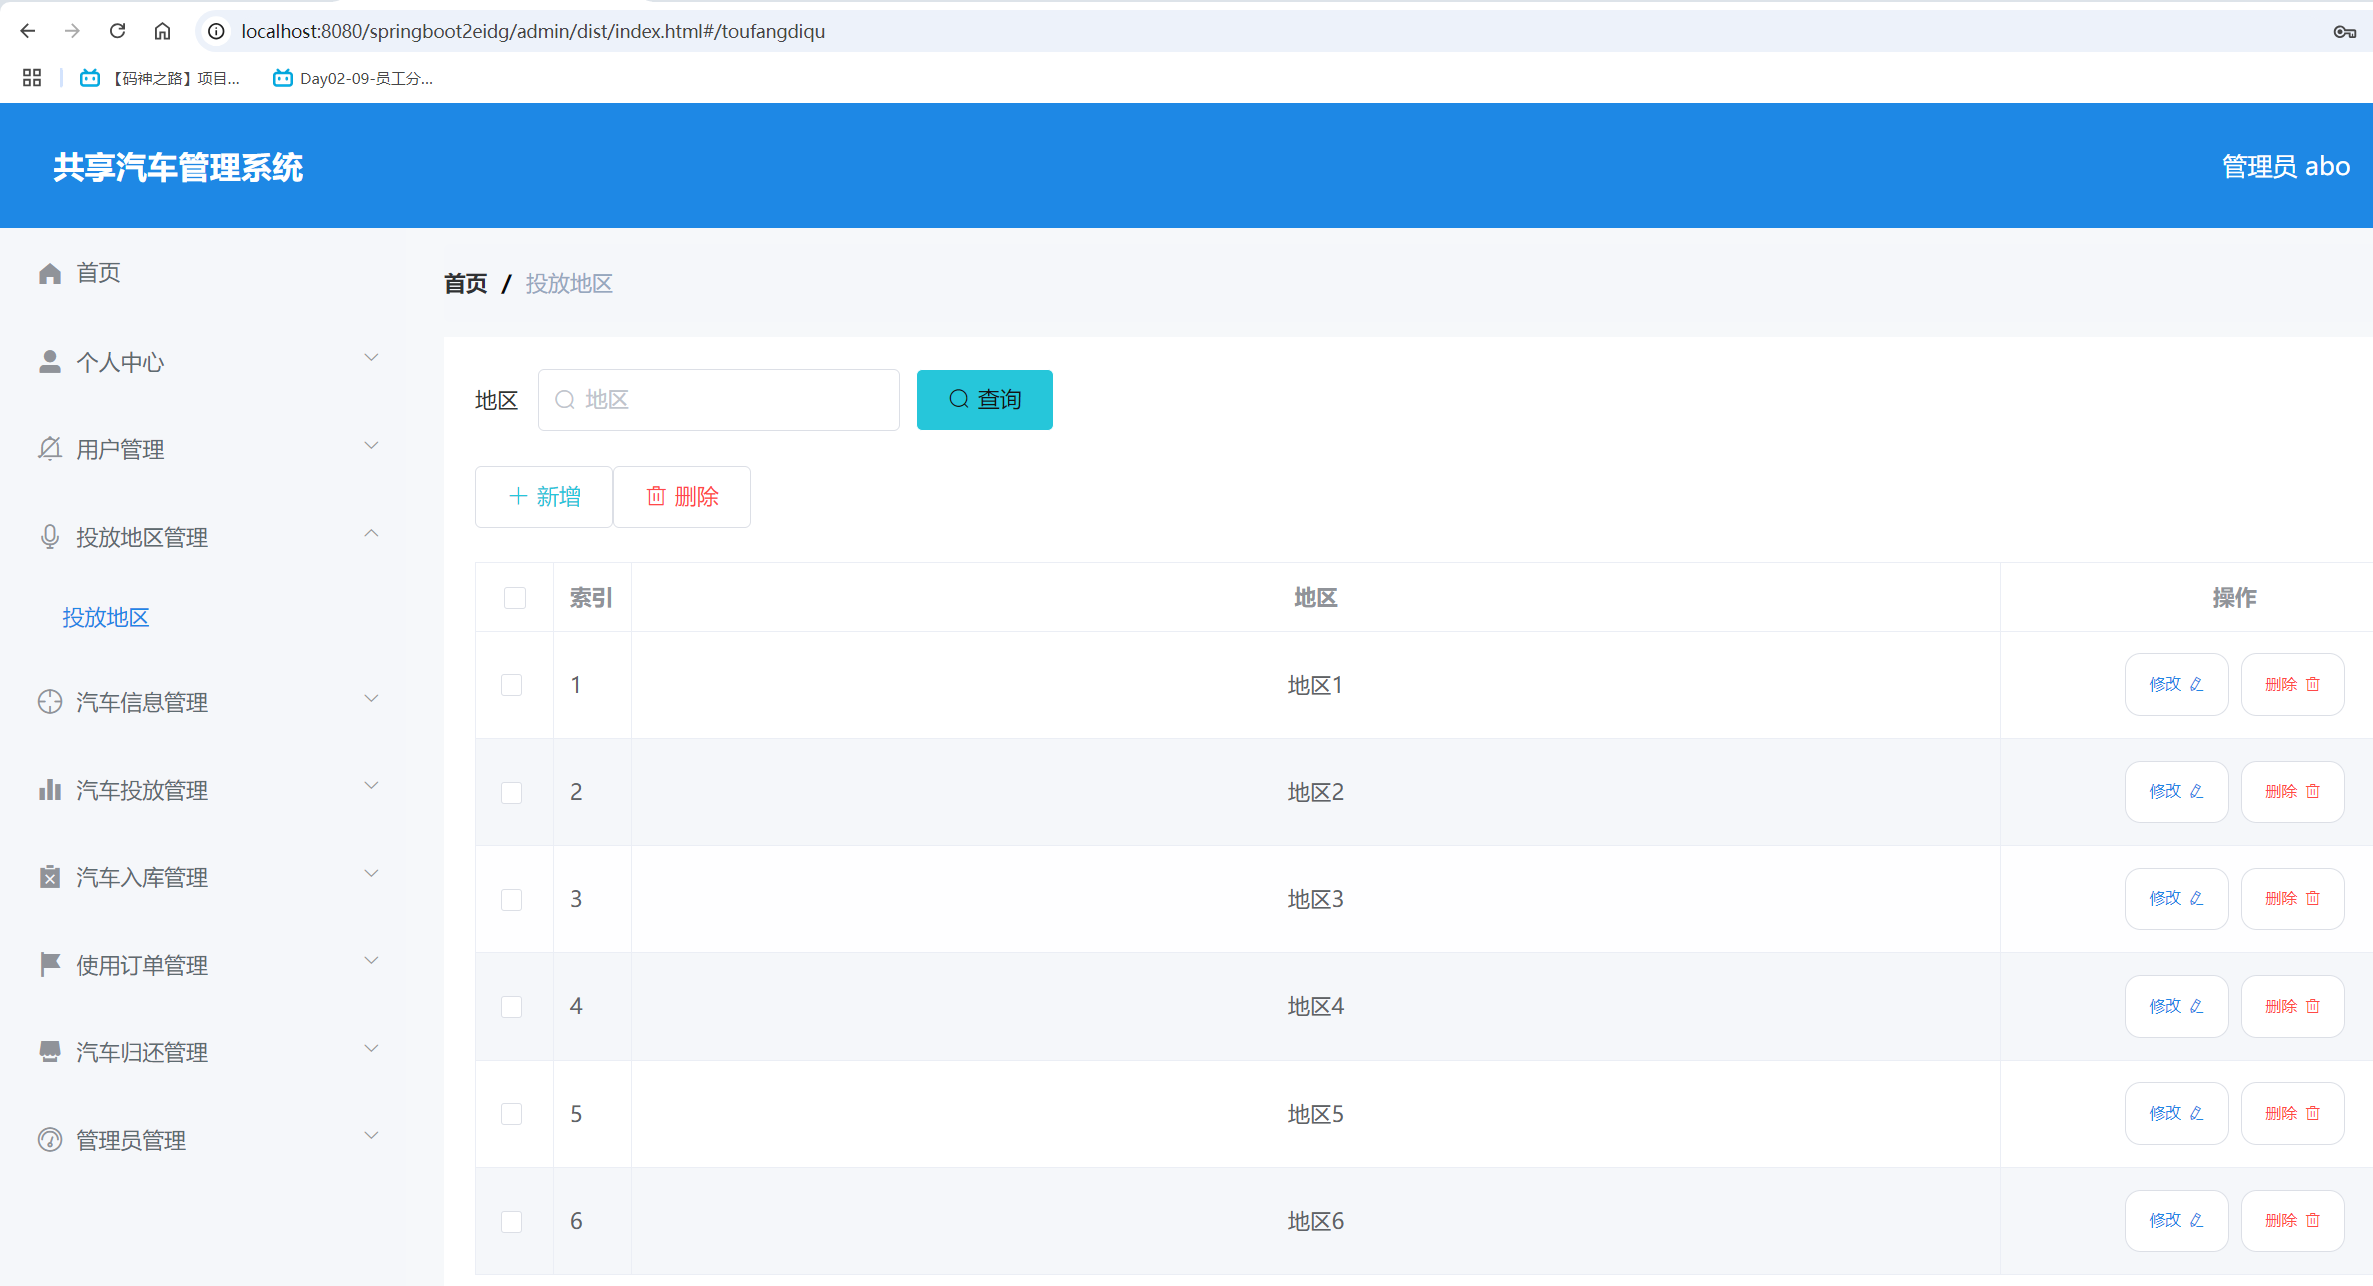The height and width of the screenshot is (1286, 2373).
Task: Select the checkbox for row 地区4
Action: (x=512, y=1006)
